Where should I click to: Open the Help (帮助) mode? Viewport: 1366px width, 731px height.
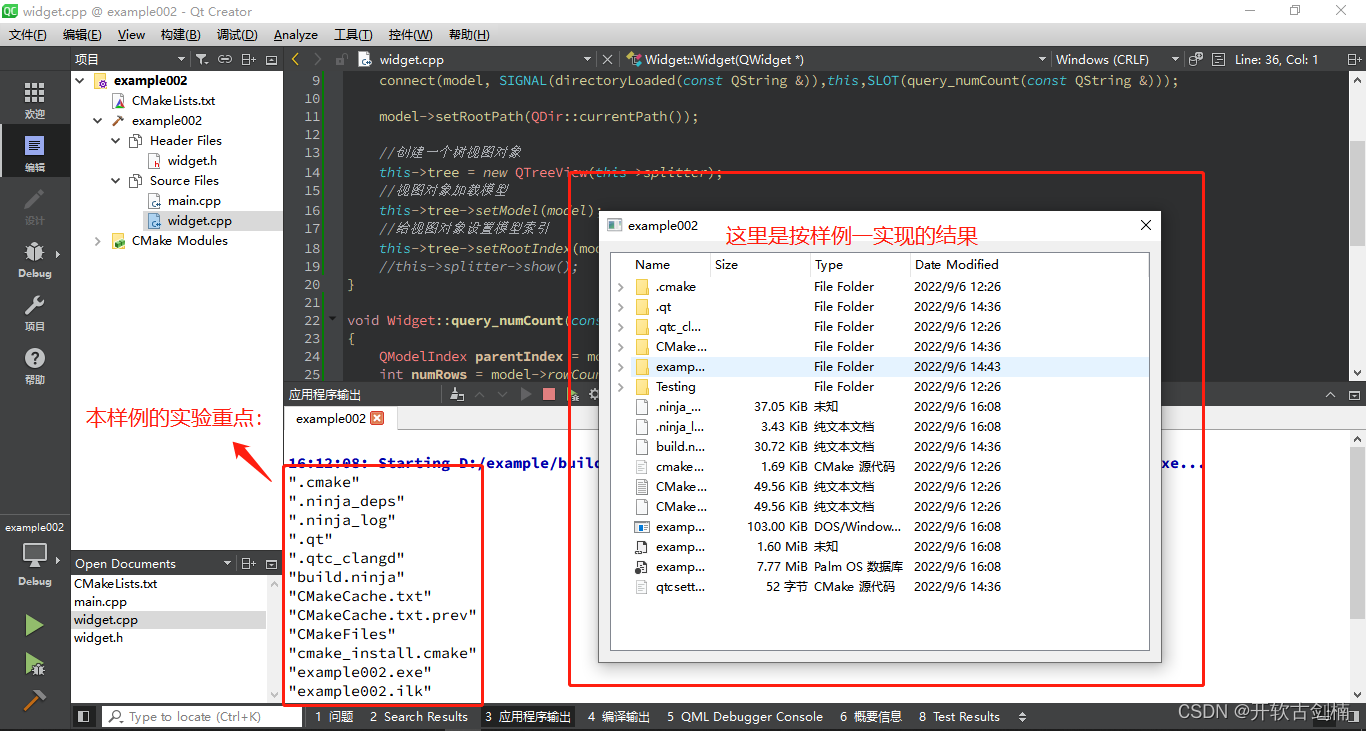pos(34,365)
